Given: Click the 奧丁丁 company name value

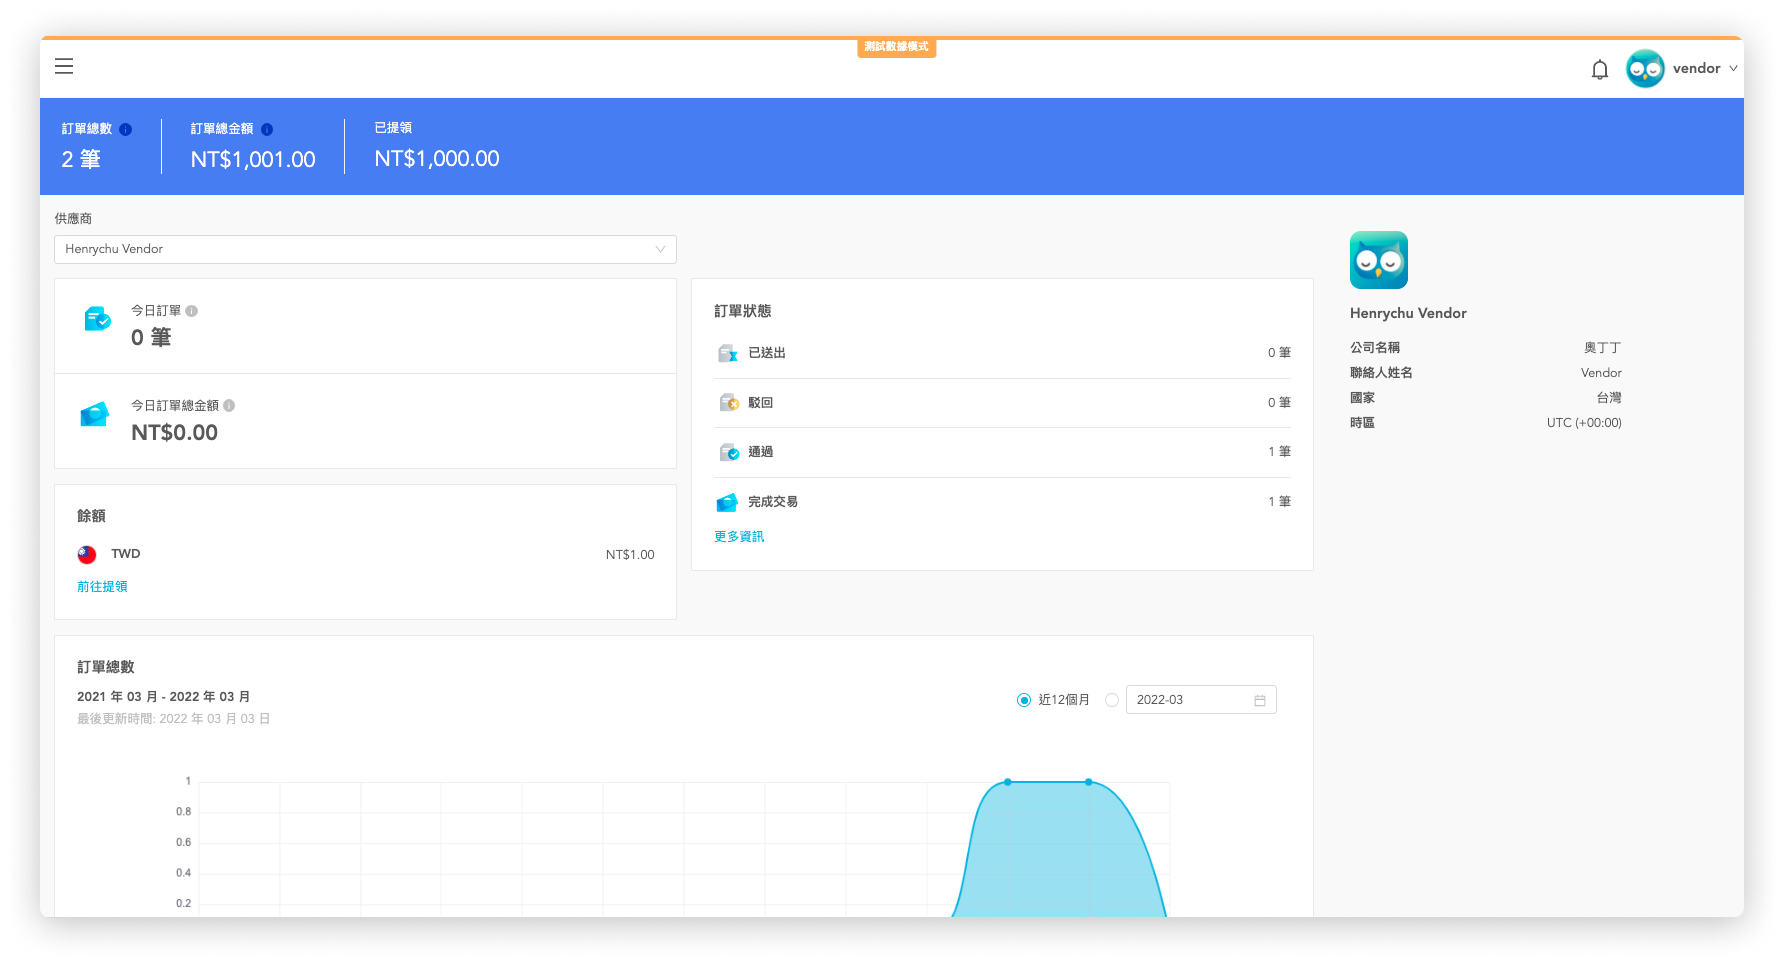Looking at the screenshot, I should click(1603, 348).
